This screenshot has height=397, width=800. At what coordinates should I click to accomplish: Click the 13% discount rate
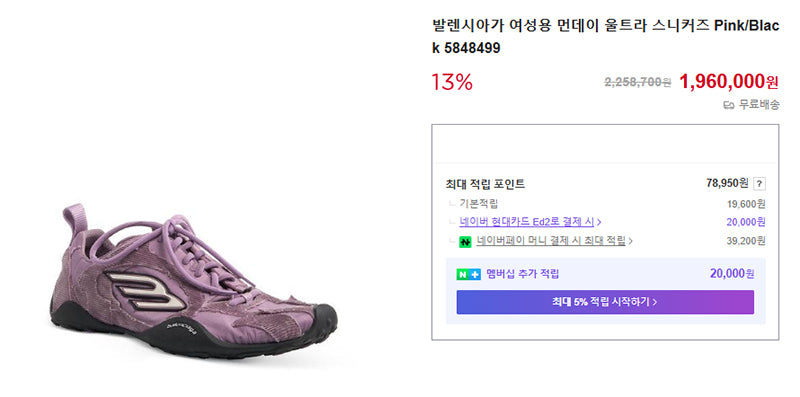click(x=452, y=82)
